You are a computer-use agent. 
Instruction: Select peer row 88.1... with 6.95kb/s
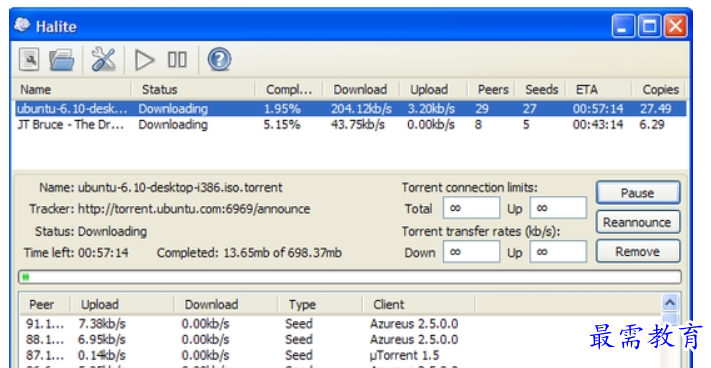(x=340, y=339)
